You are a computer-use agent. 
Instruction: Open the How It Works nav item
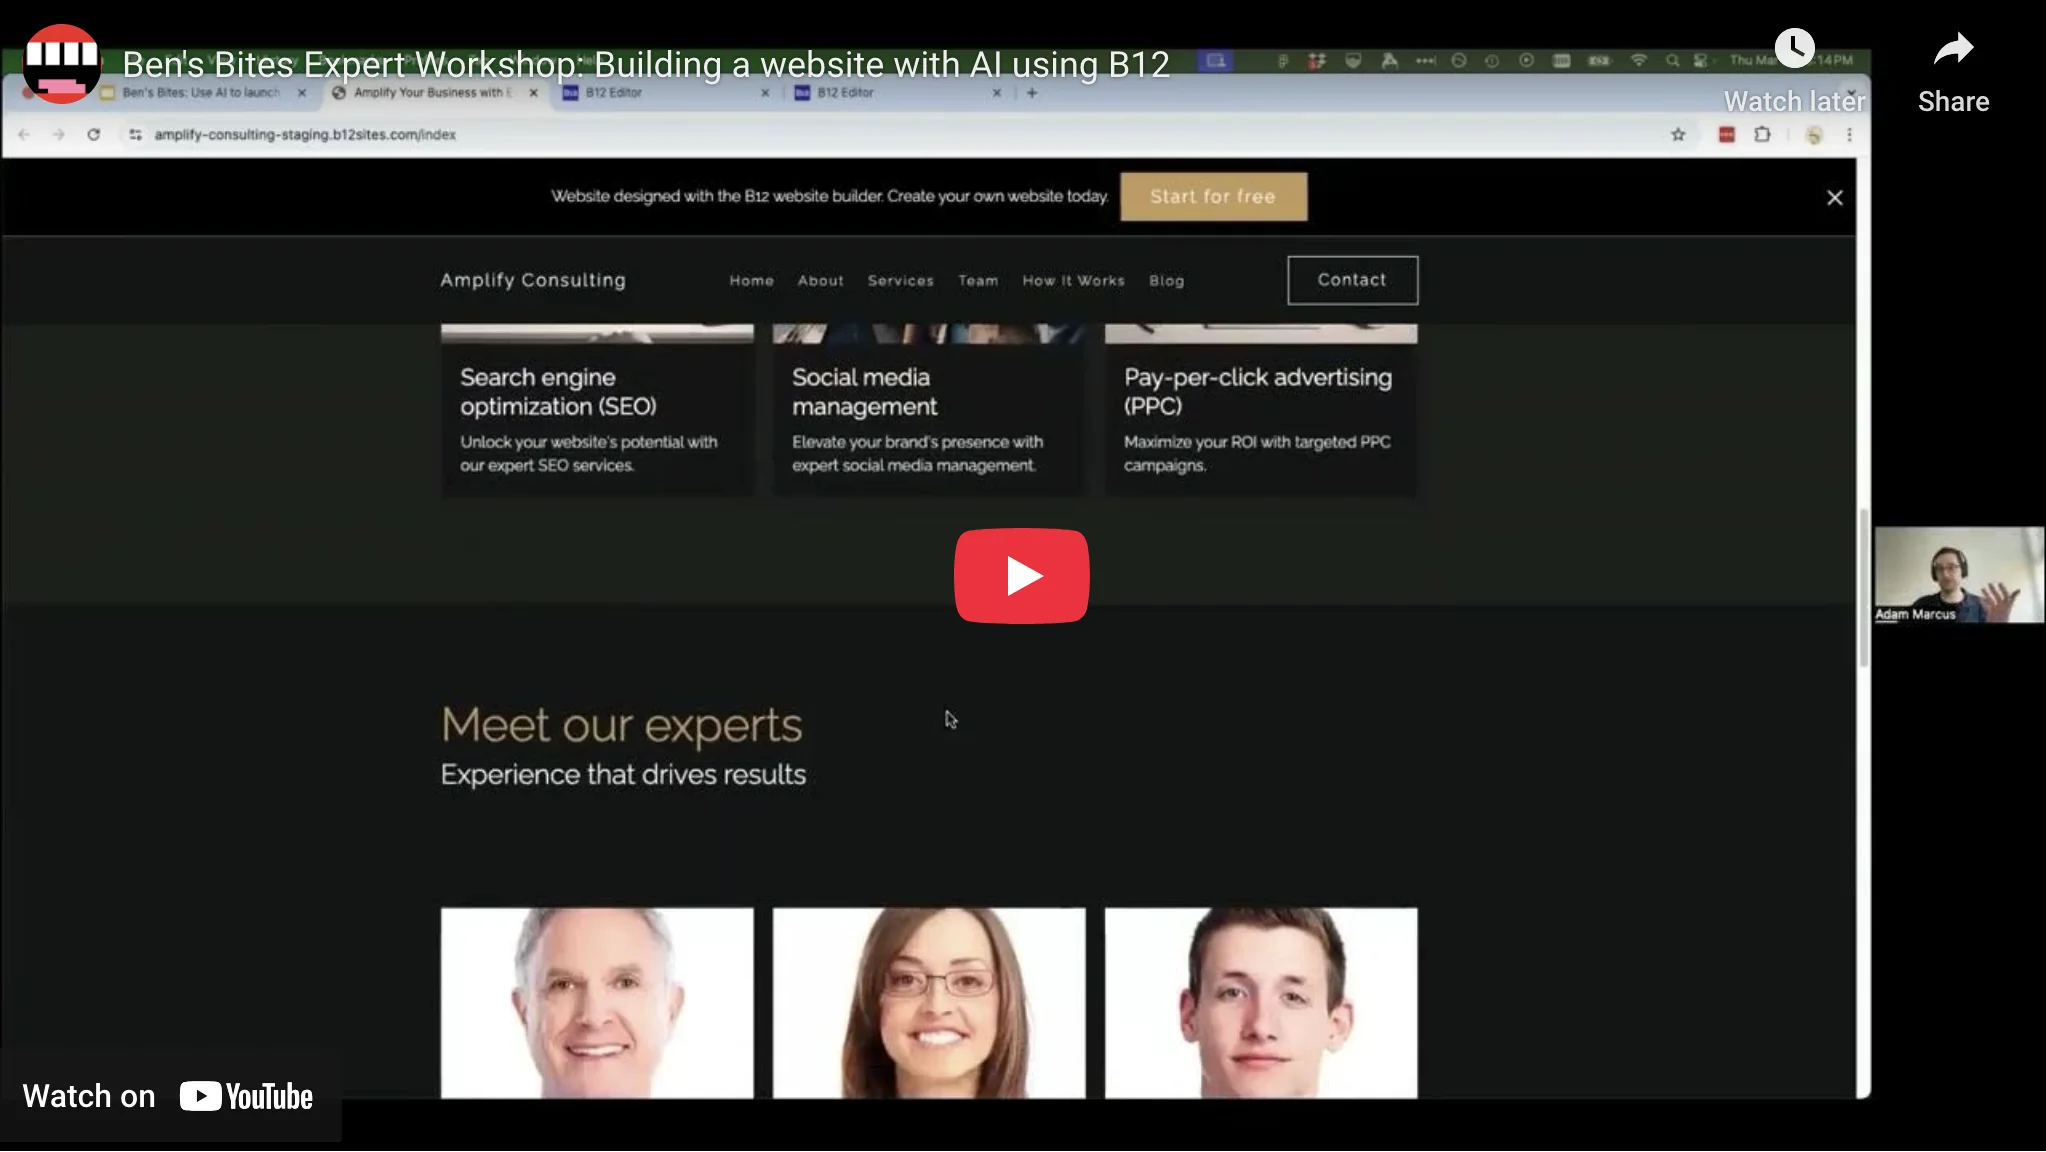pos(1073,281)
